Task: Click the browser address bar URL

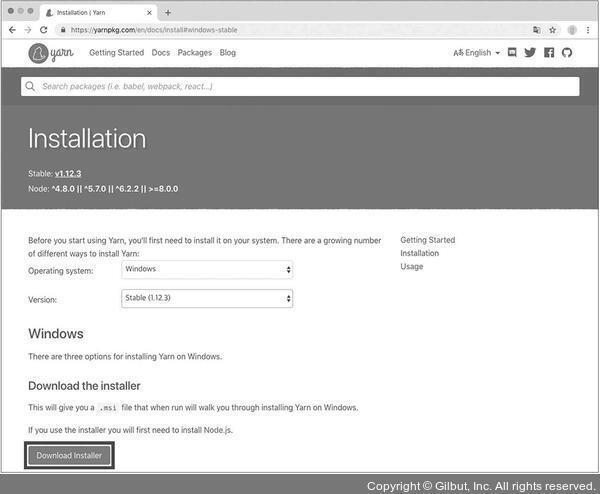Action: (x=154, y=30)
